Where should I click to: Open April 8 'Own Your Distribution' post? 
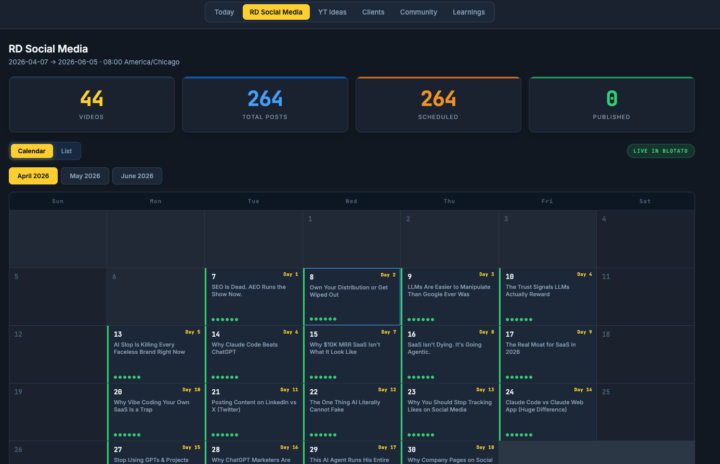[x=352, y=296]
